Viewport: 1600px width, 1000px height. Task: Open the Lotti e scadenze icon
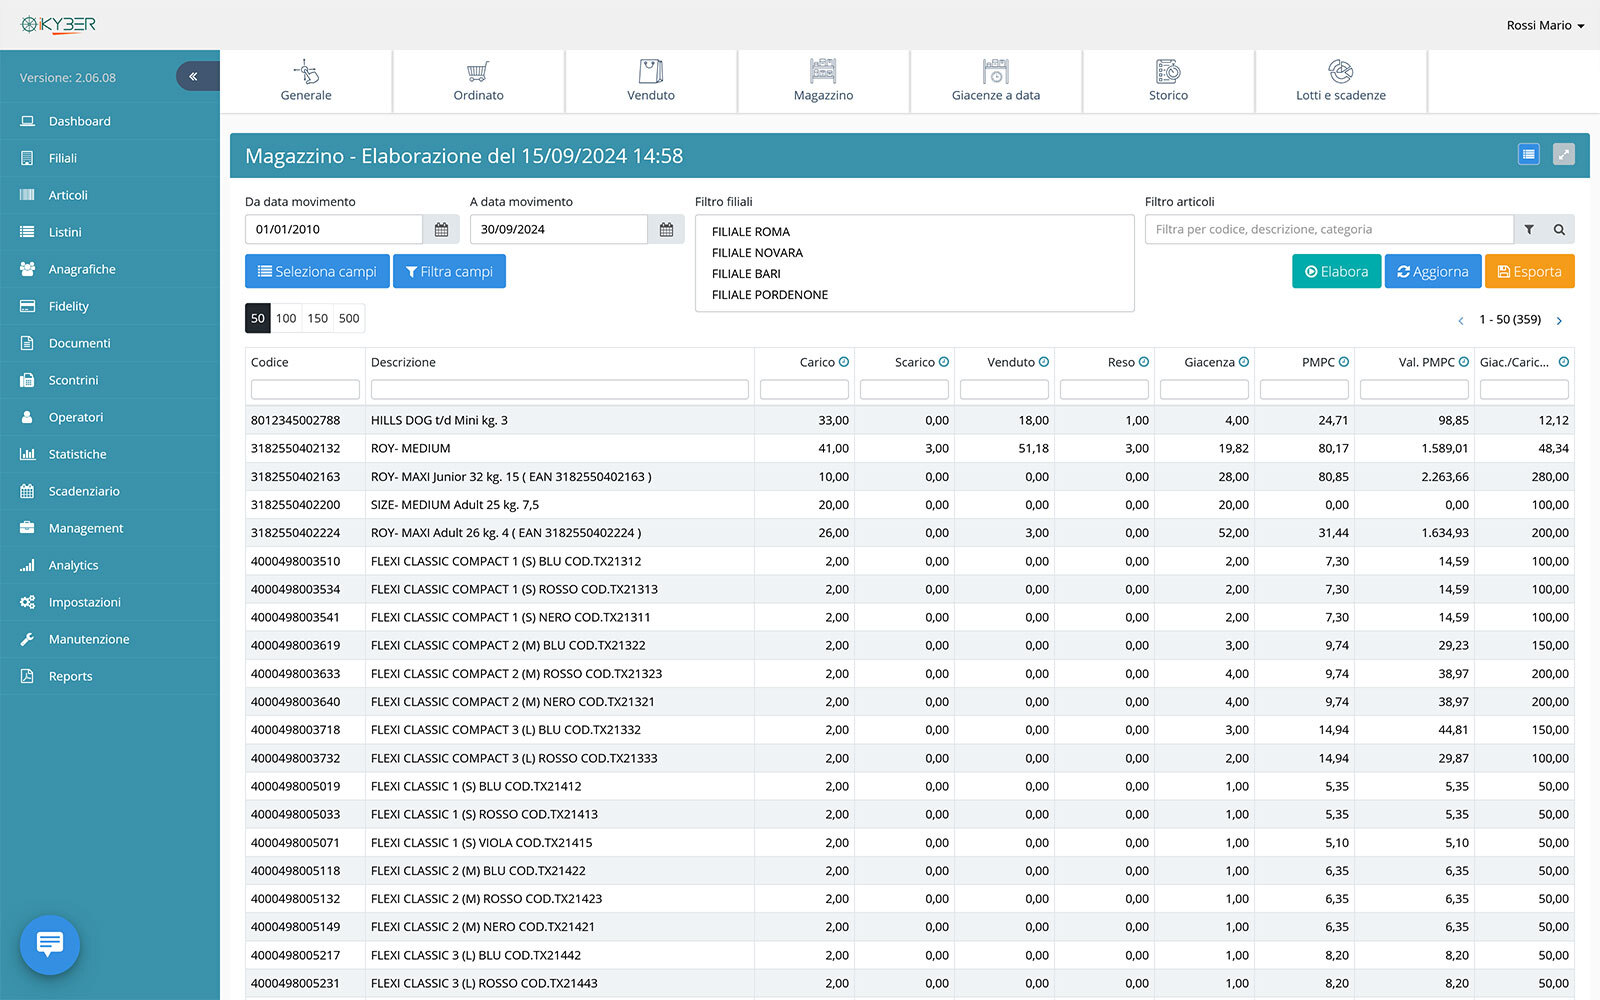click(1341, 71)
